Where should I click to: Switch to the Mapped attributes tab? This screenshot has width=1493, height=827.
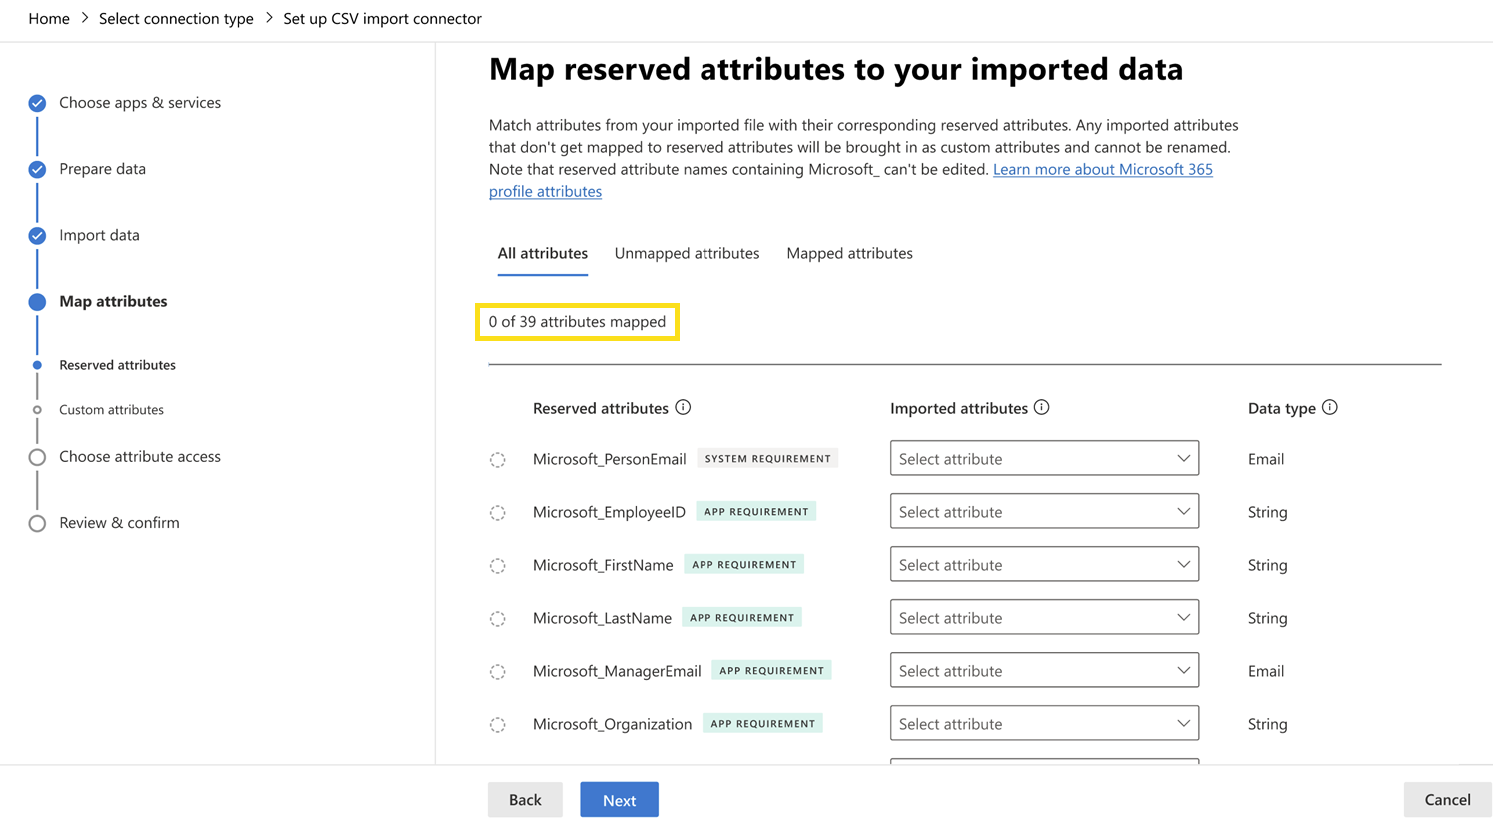click(x=848, y=253)
